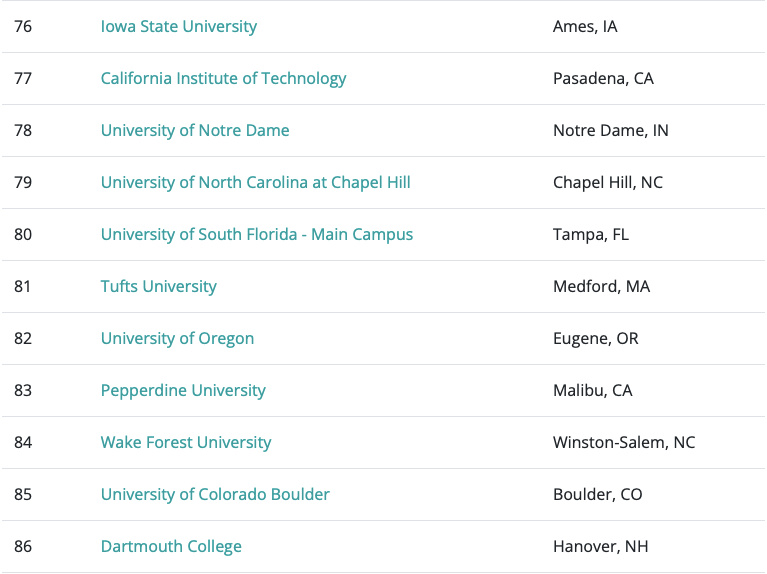Open University of South Florida - Main Campus
Screen dimensions: 767x574
pyautogui.click(x=256, y=235)
